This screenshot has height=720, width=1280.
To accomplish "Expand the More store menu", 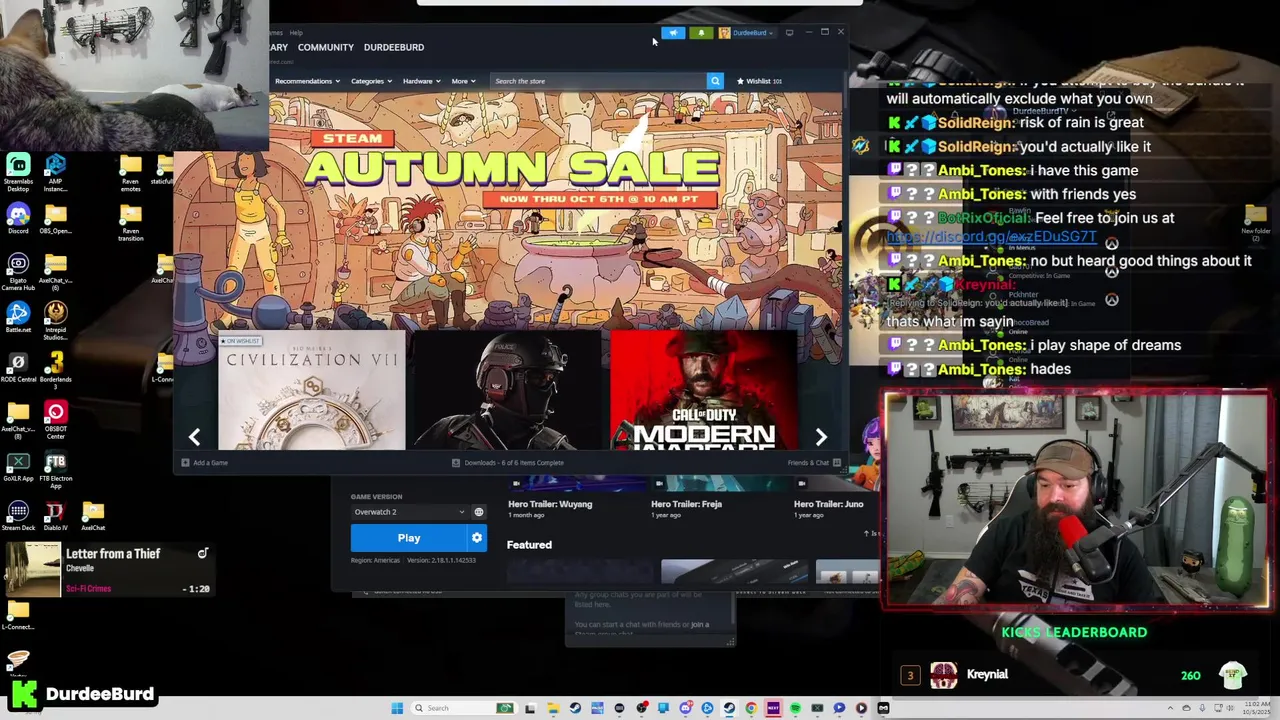I will point(462,81).
